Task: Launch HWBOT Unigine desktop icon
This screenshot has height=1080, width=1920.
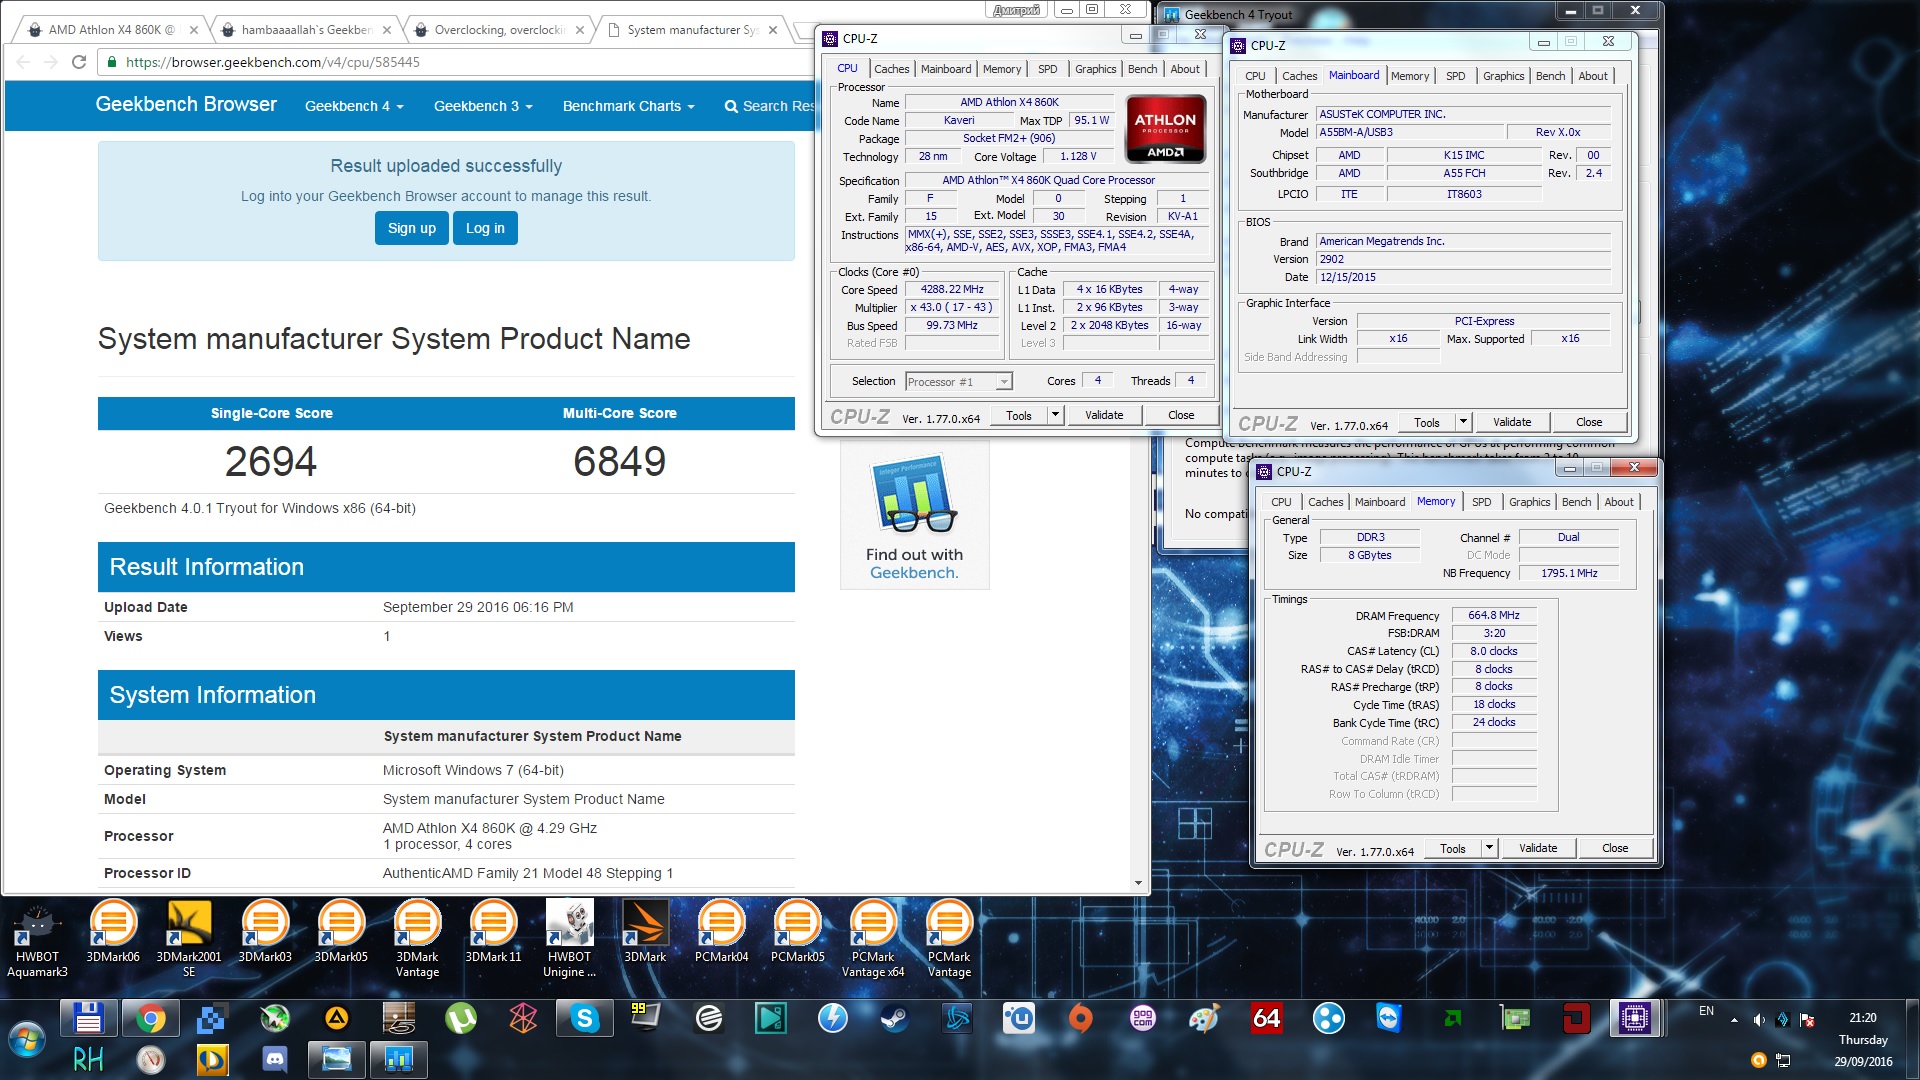Action: pos(569,938)
